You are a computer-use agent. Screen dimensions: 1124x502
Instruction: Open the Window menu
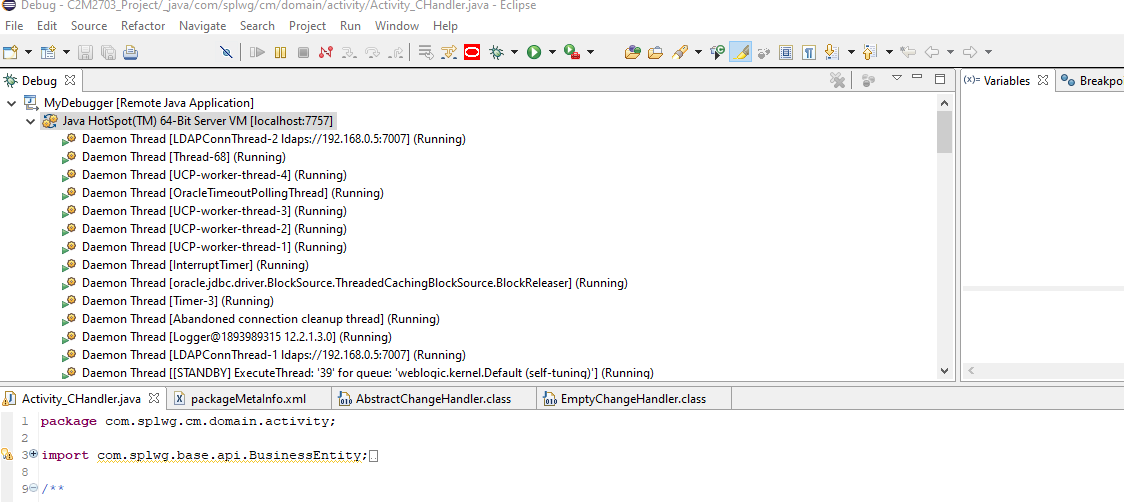[x=396, y=26]
